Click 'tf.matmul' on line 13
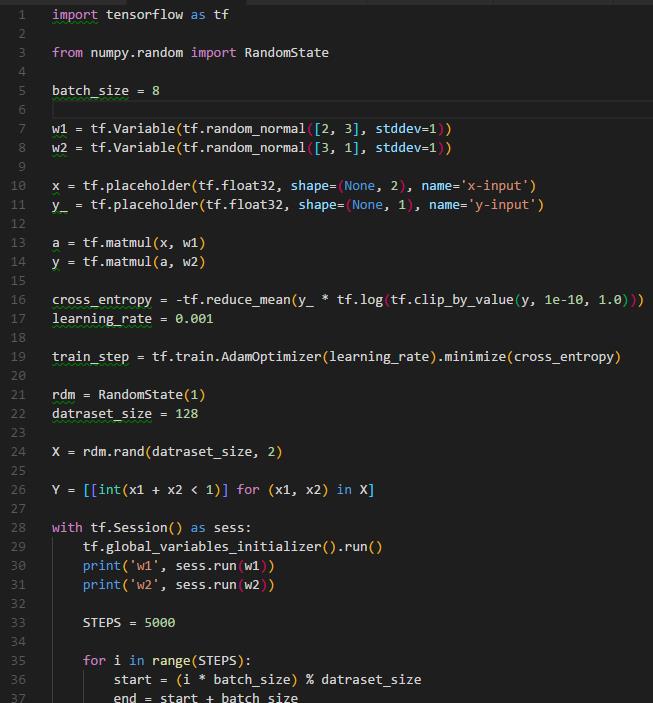Screen dimensions: 653x703 [x=118, y=243]
